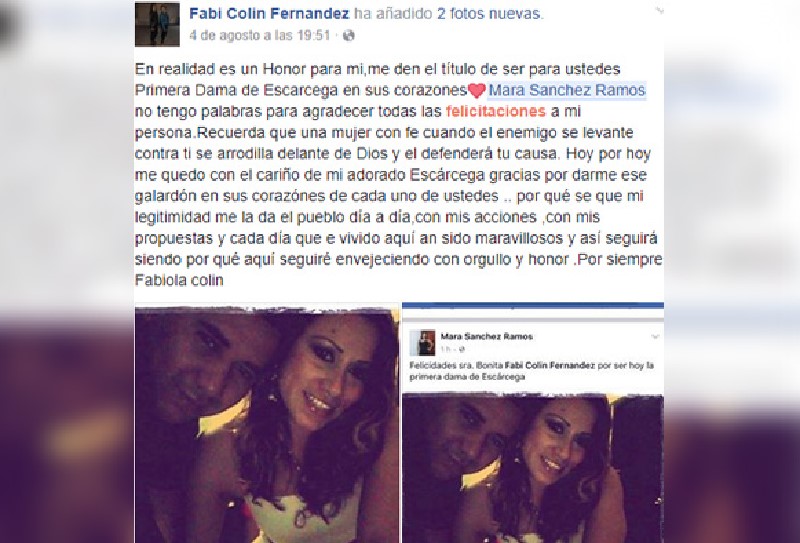Click bold 'Fabi Colin Fernandez' mention in embedded post
The height and width of the screenshot is (543, 800).
tap(549, 365)
